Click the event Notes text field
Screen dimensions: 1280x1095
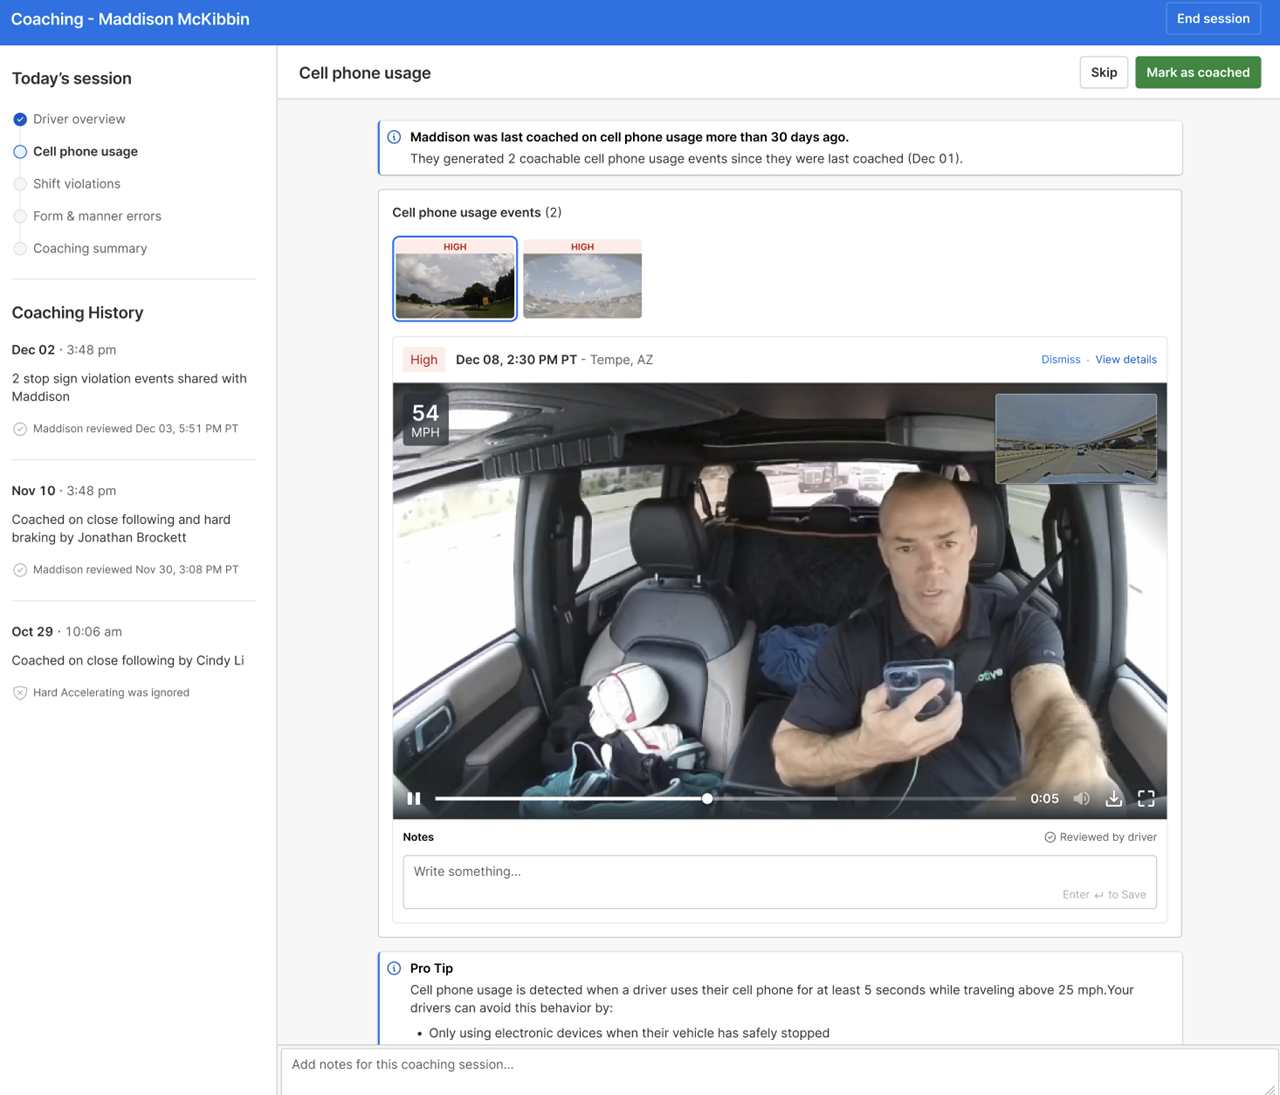pyautogui.click(x=779, y=880)
